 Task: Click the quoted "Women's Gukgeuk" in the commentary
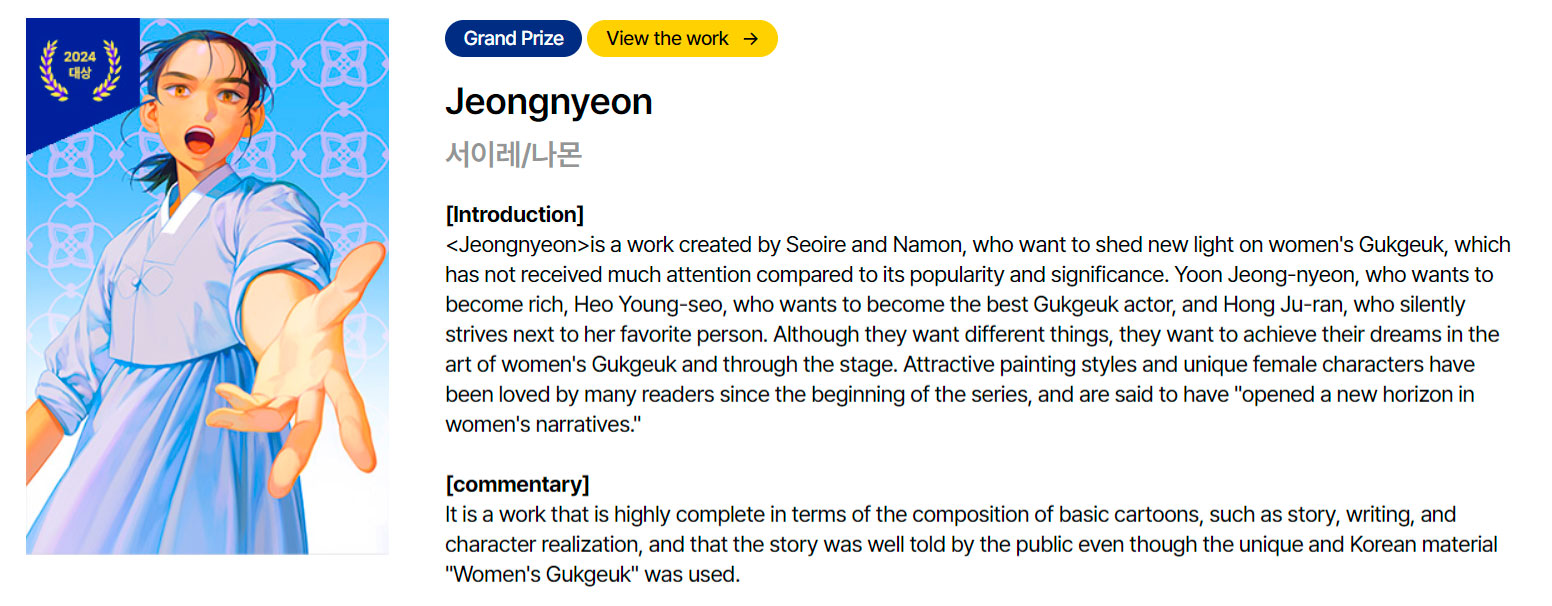[543, 574]
